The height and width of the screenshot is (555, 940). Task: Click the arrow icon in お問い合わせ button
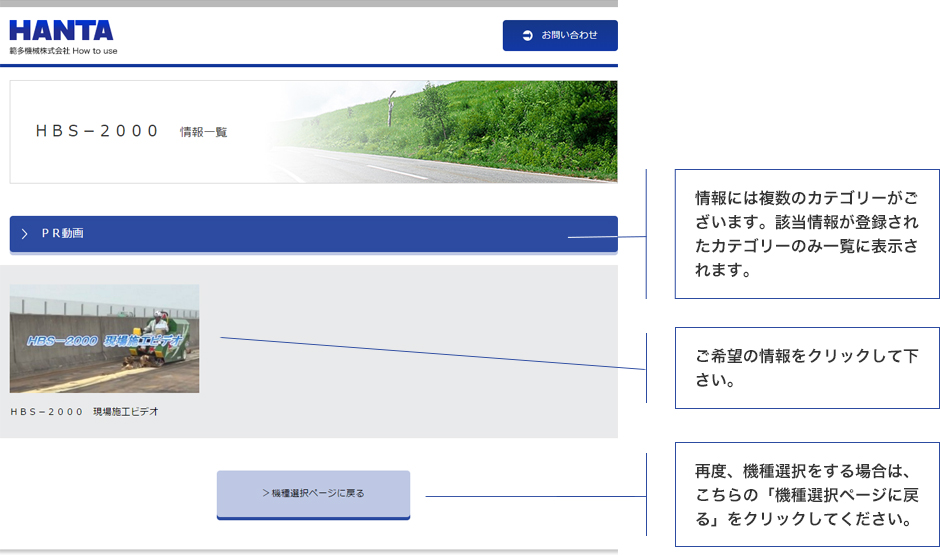click(x=528, y=35)
